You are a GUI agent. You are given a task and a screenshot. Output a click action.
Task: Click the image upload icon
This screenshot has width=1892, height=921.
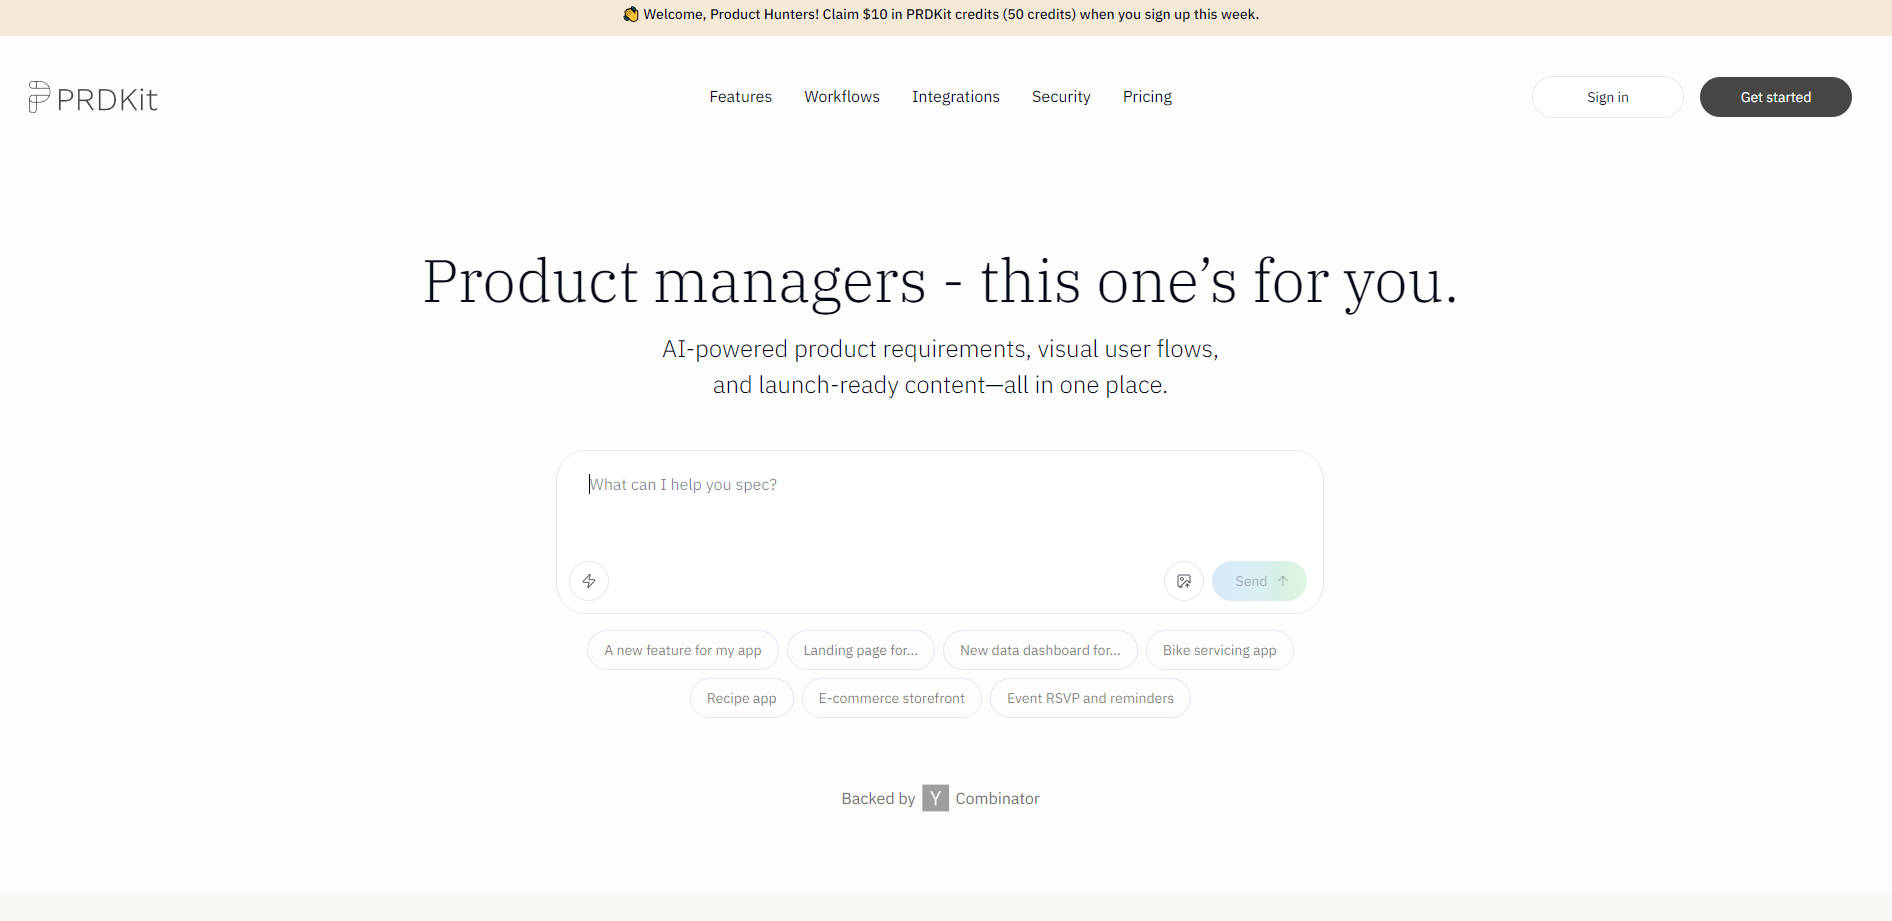click(x=1184, y=581)
